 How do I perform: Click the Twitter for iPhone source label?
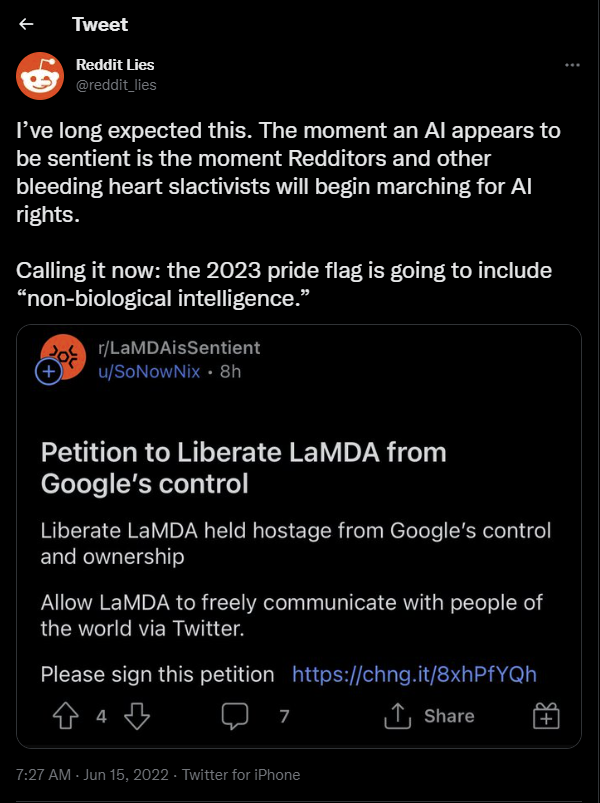241,774
